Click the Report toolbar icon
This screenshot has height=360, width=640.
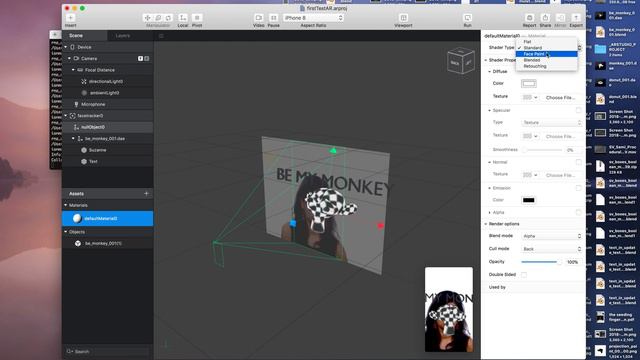[529, 18]
